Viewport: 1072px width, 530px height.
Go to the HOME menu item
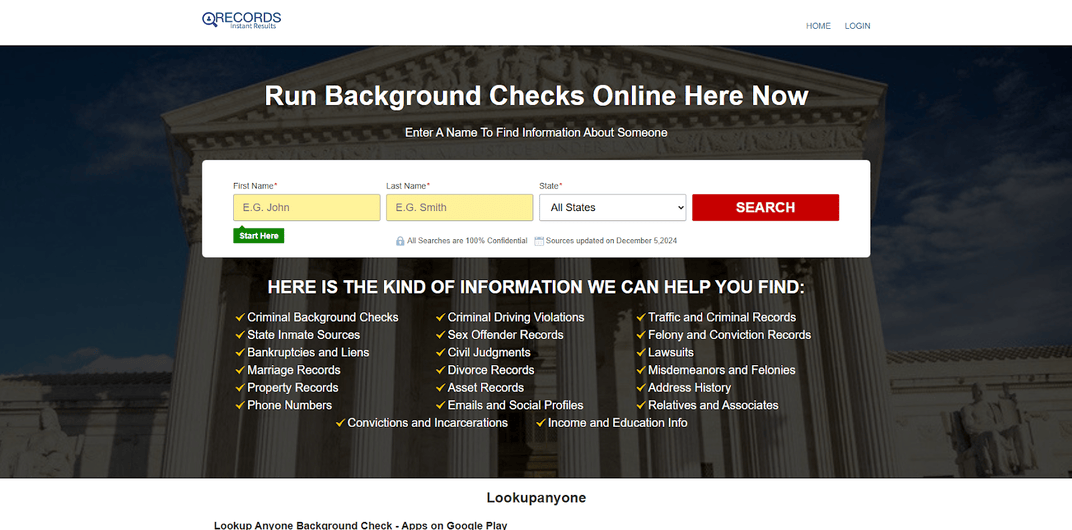818,26
